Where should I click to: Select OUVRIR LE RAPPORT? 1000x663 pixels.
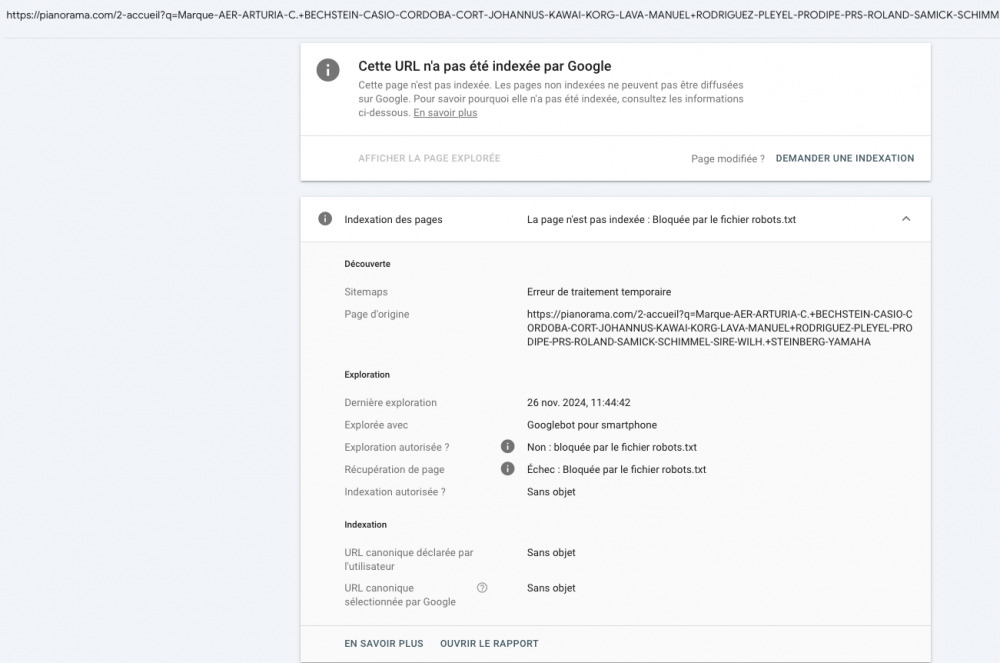coord(489,644)
